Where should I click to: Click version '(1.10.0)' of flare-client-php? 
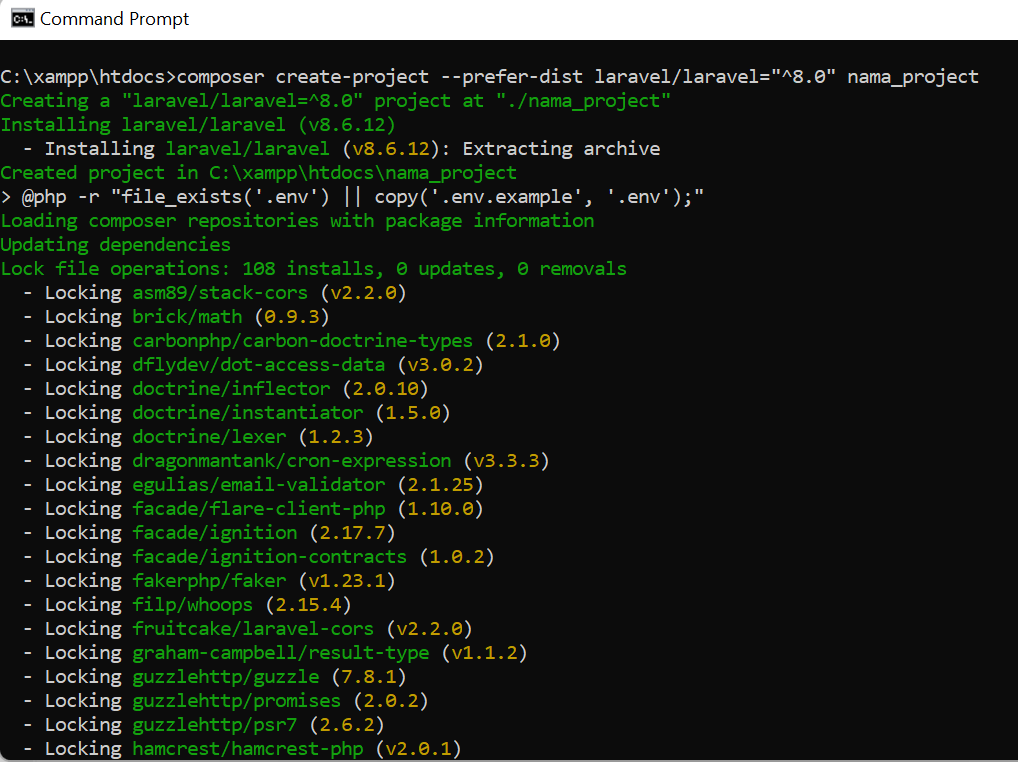pos(440,510)
